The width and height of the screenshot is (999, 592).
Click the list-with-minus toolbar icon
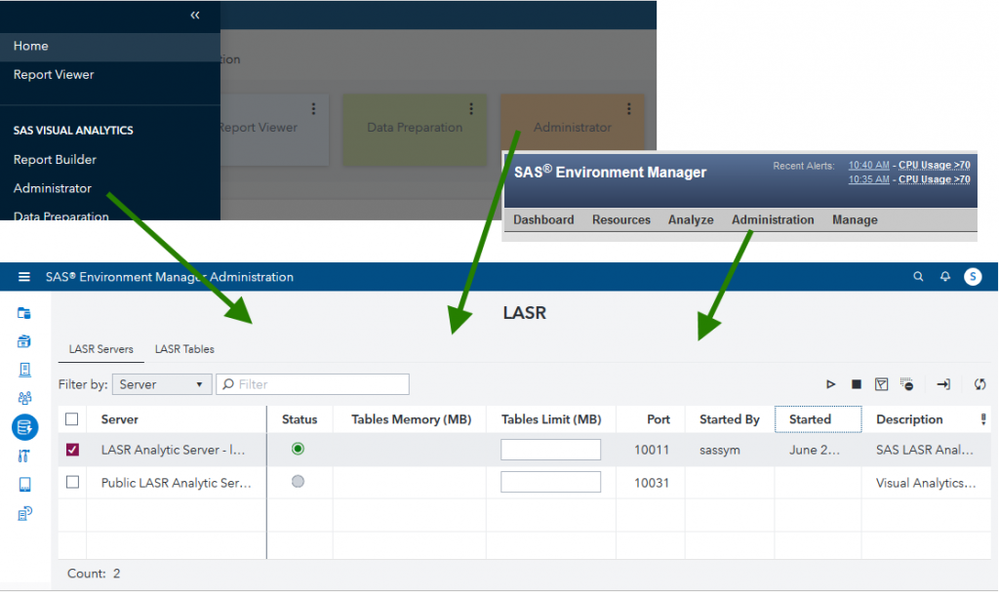point(907,384)
